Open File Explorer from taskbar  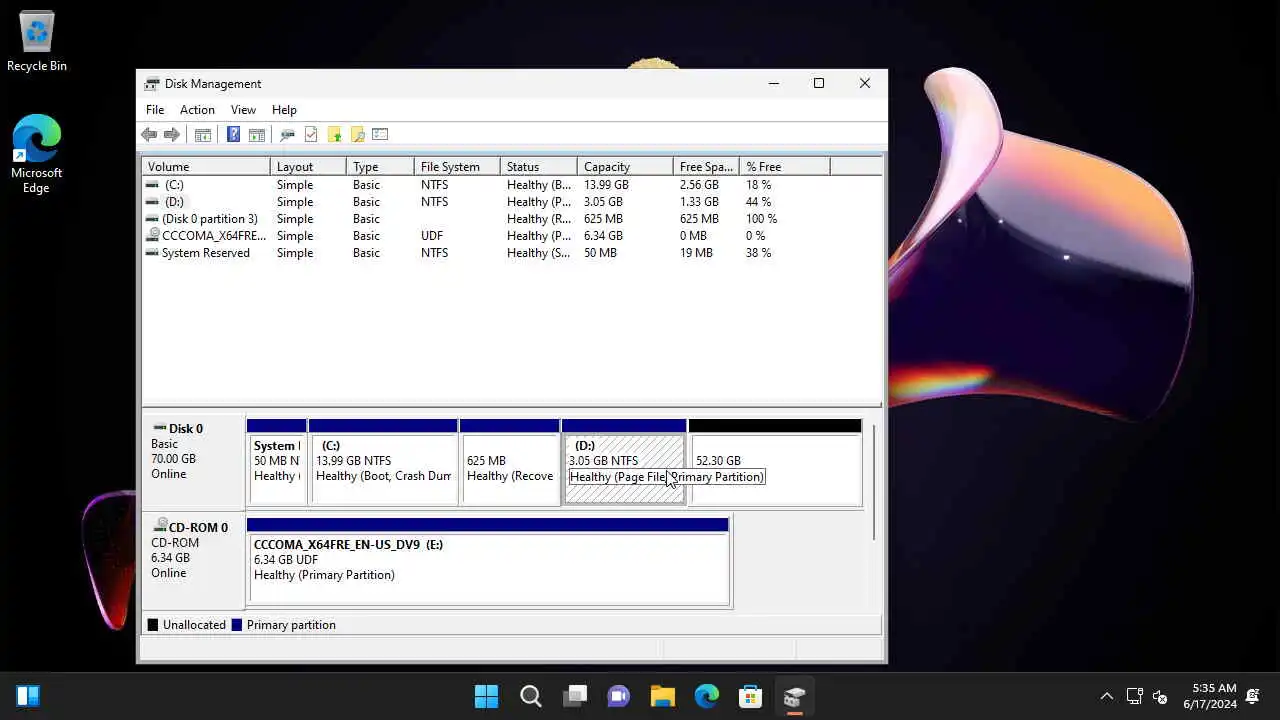pos(663,696)
